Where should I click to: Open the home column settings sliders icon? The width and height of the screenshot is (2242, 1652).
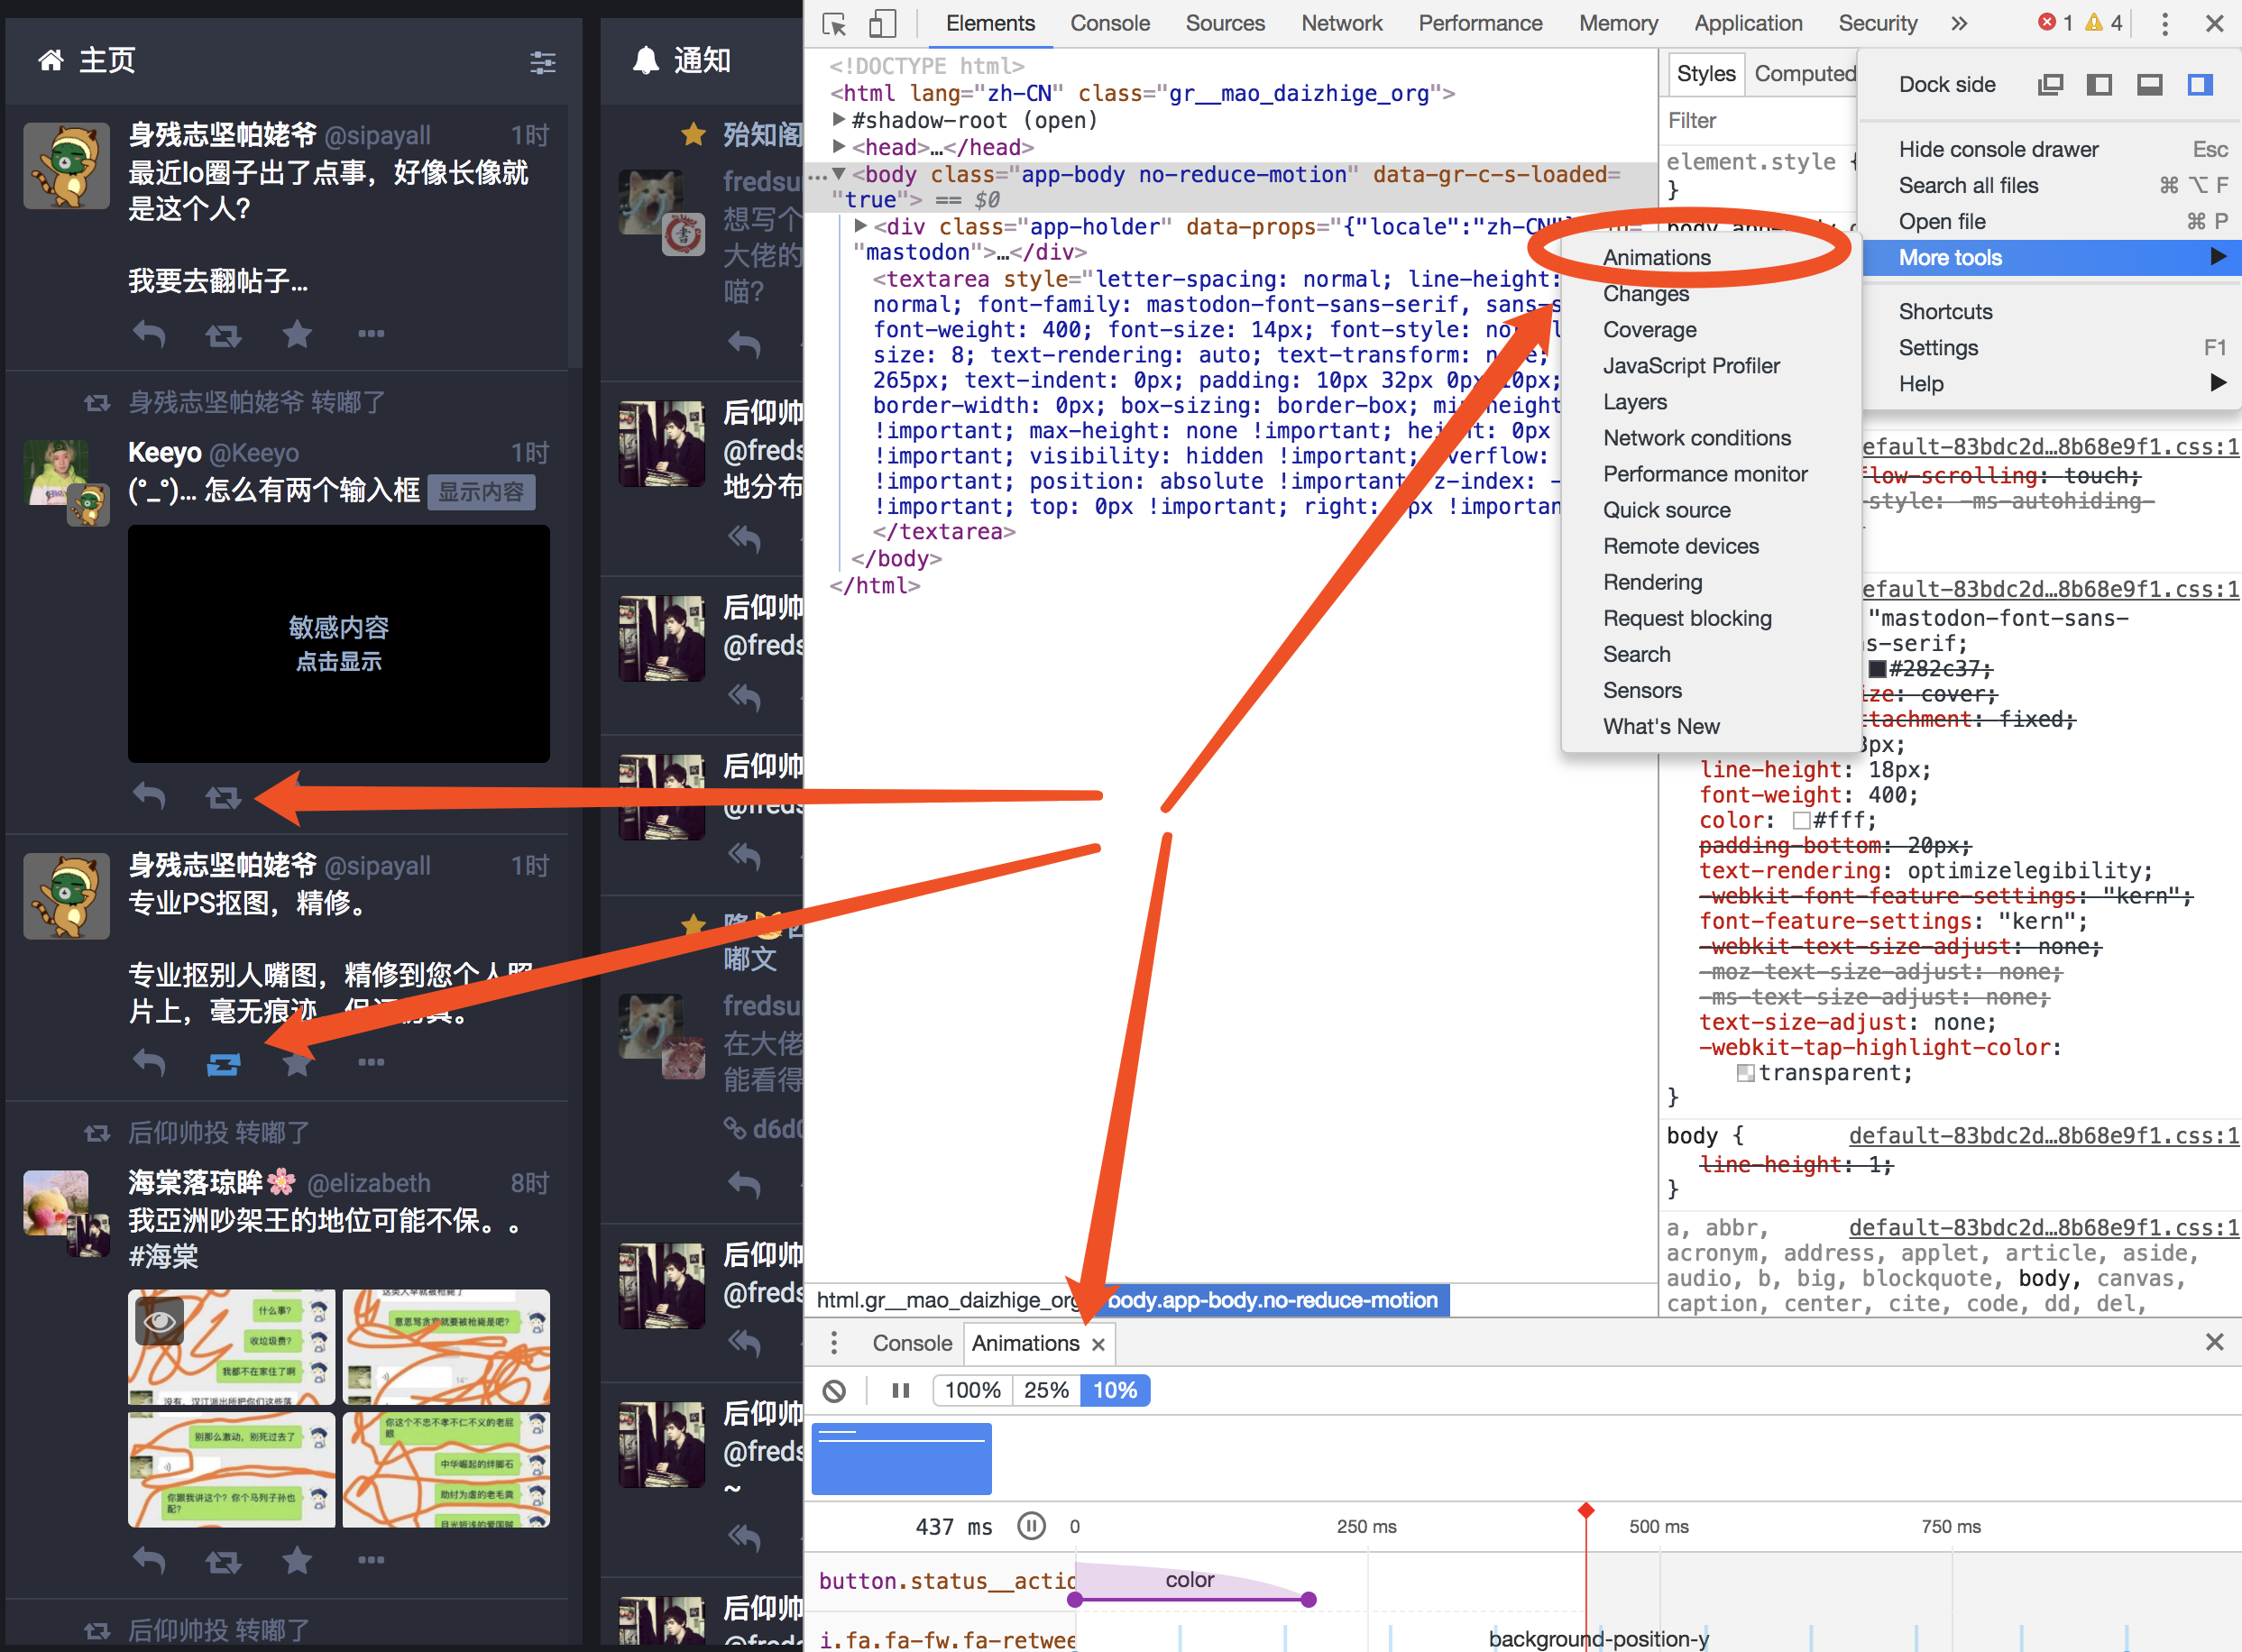point(543,62)
